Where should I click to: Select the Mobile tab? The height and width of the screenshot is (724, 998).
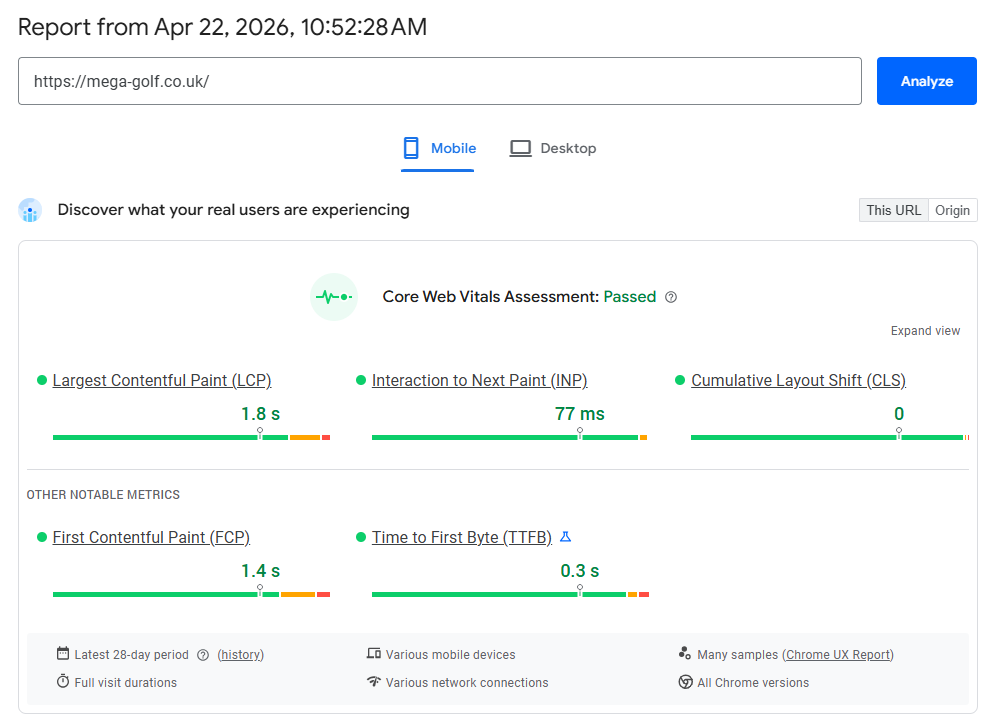coord(438,147)
